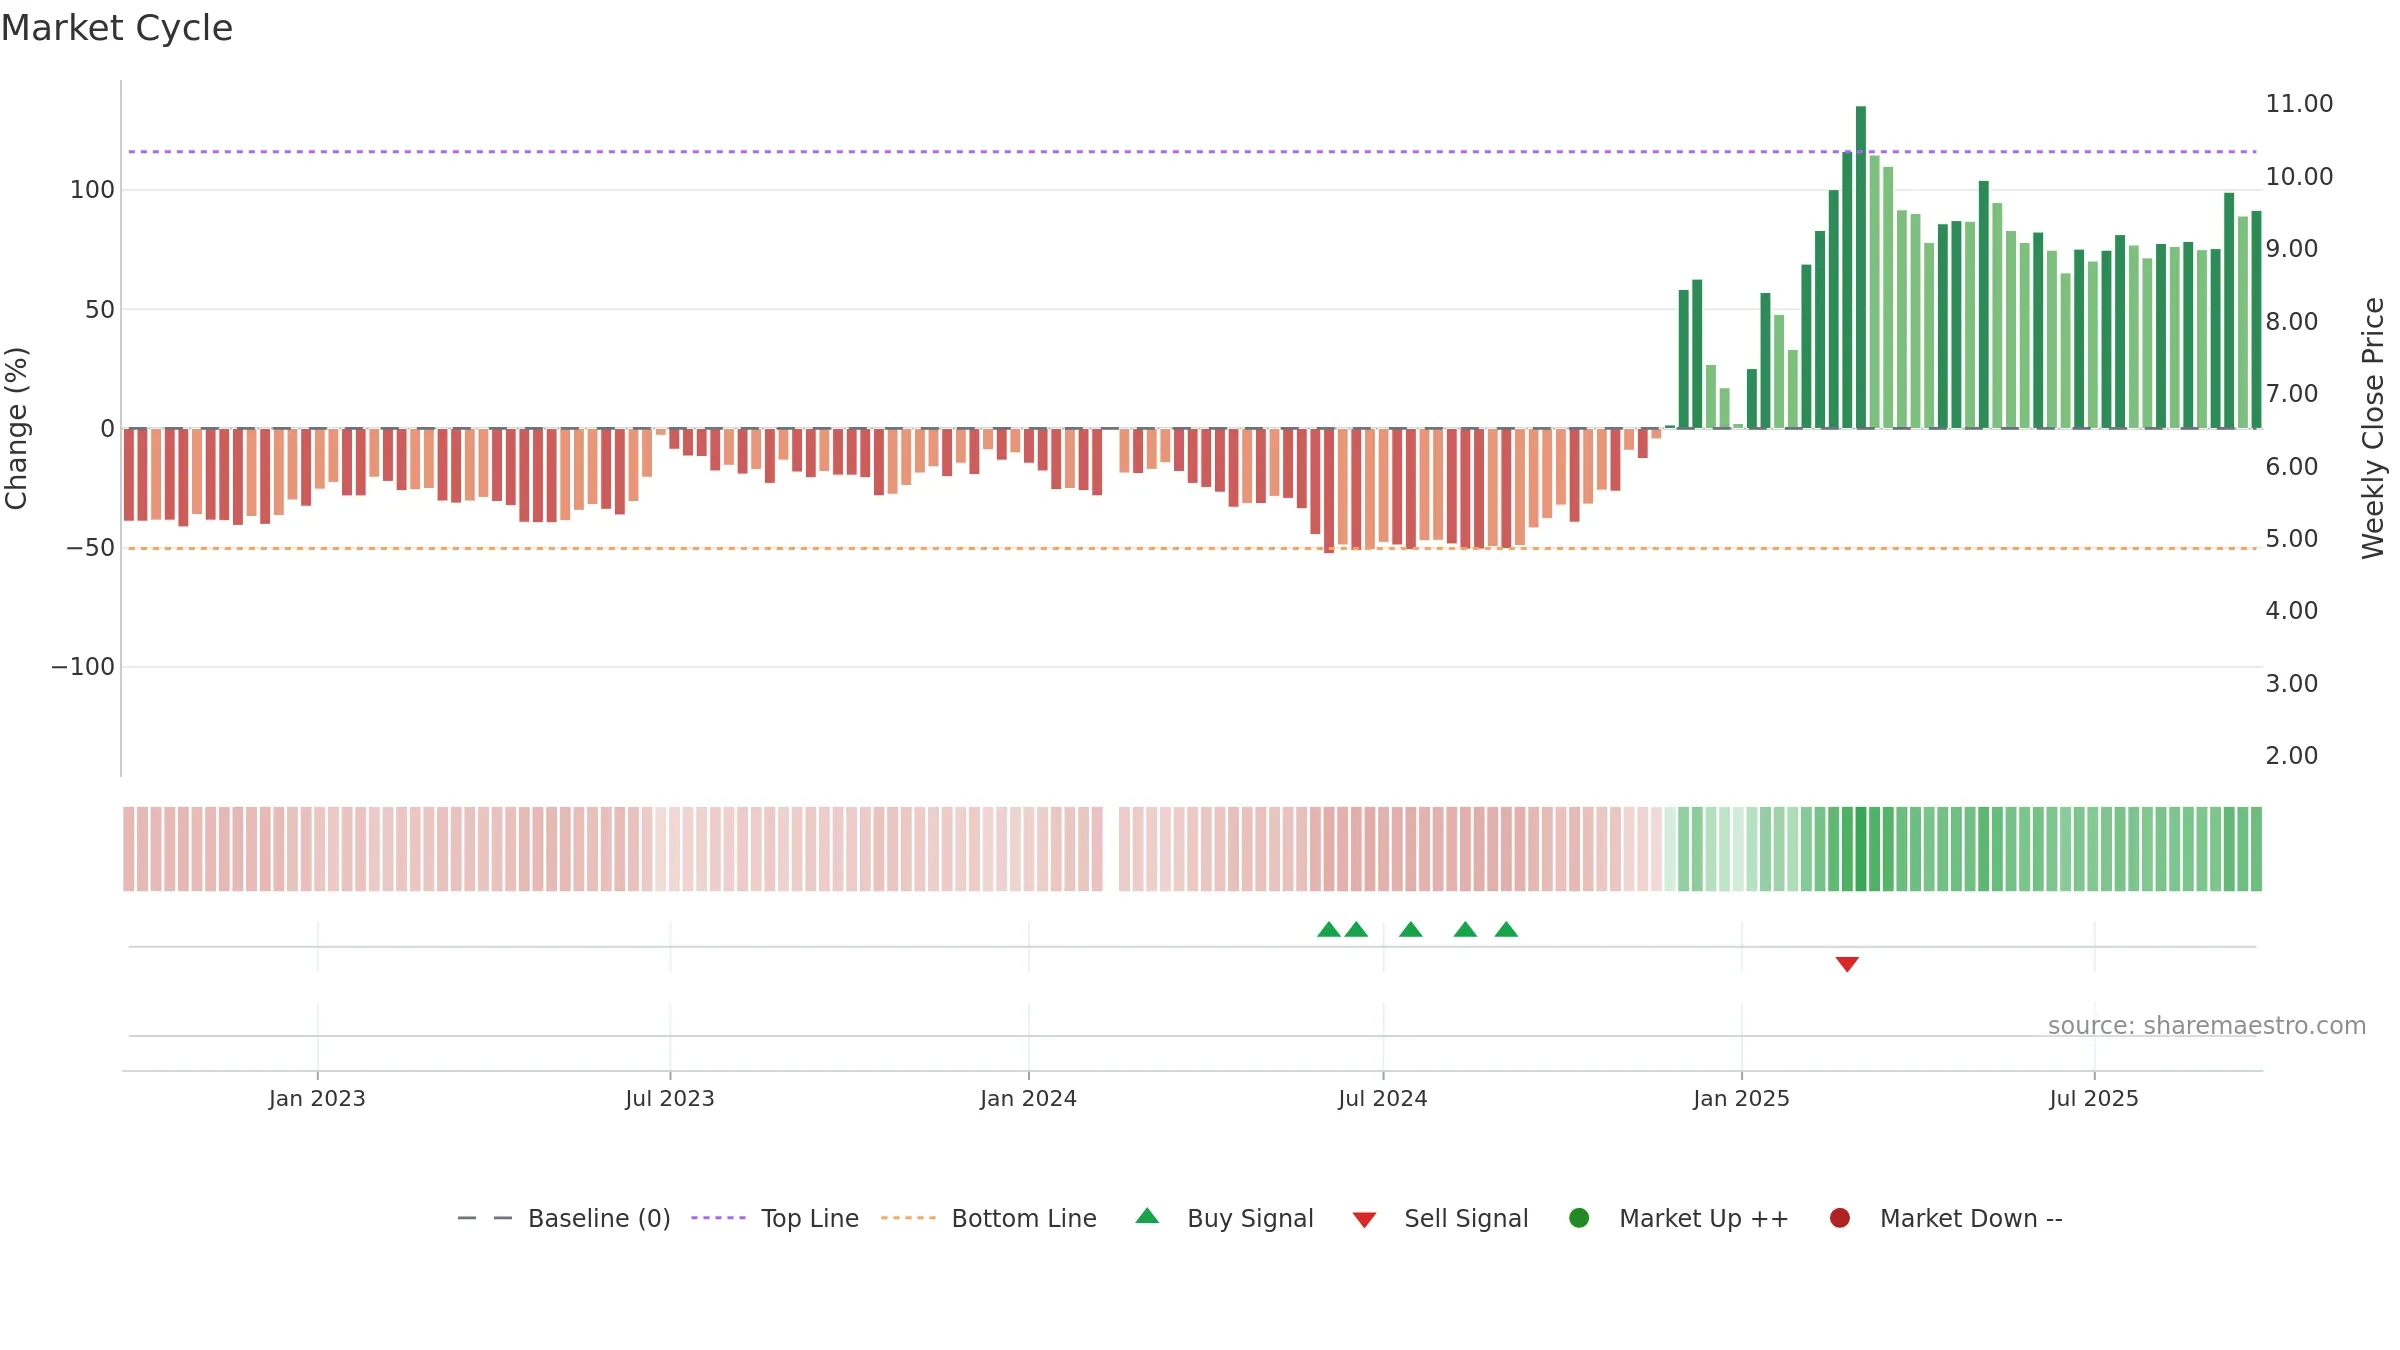Click the Jan 2024 x-axis label
The width and height of the screenshot is (2400, 1350).
(1028, 1099)
